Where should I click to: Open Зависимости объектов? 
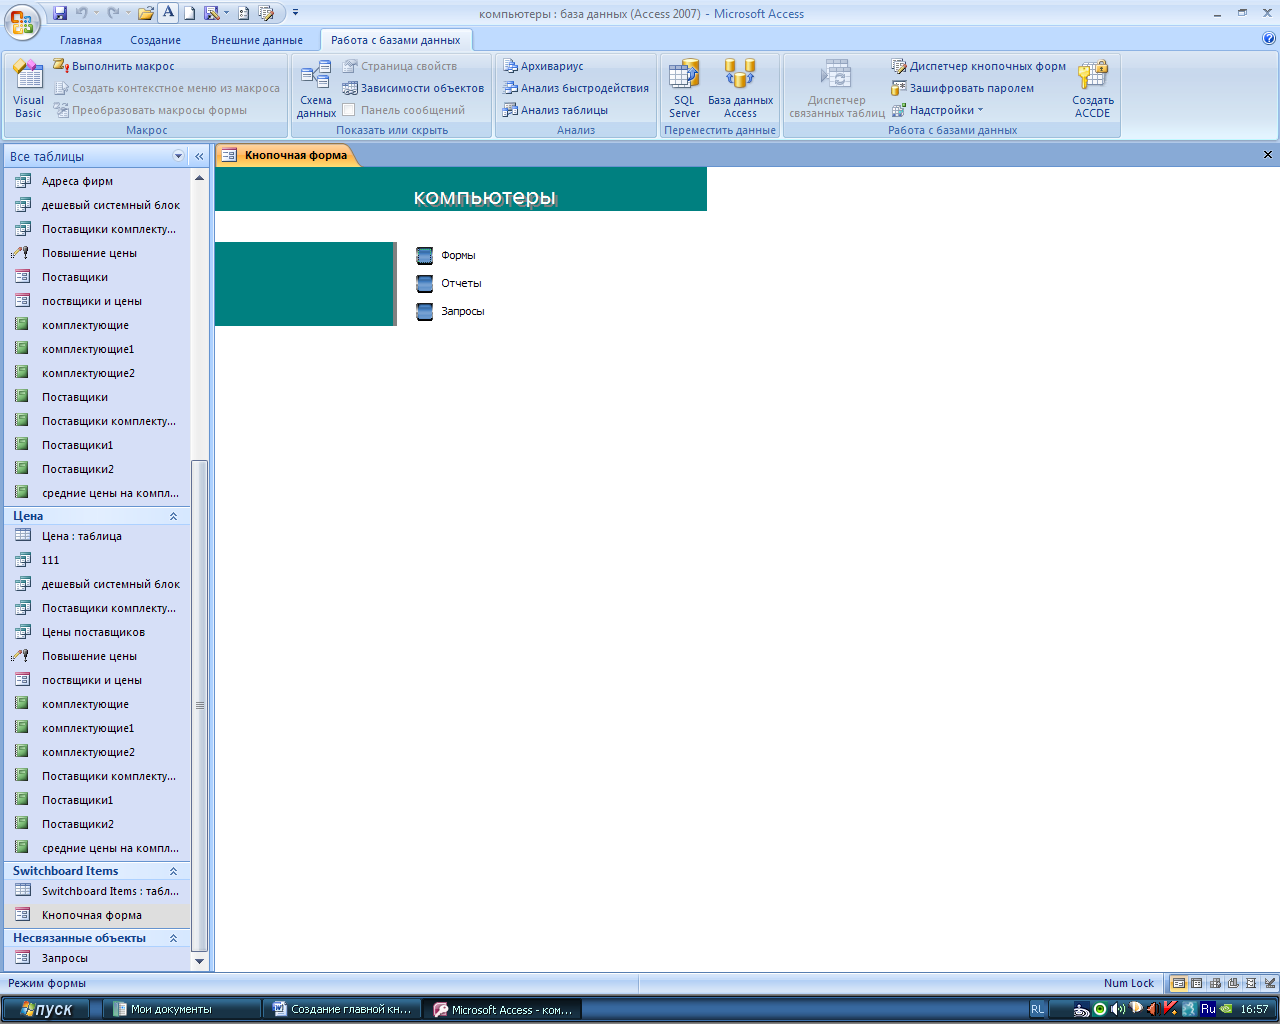[413, 88]
